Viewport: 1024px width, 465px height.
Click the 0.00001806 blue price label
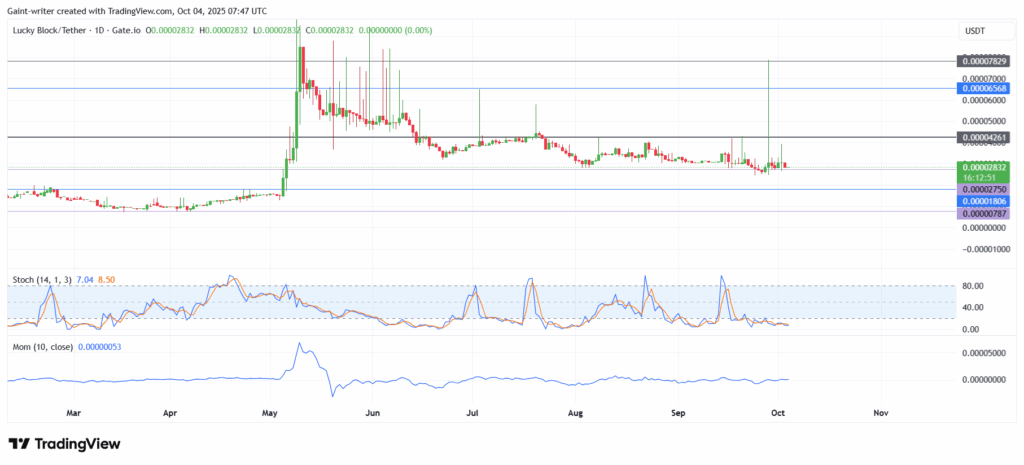tap(983, 201)
